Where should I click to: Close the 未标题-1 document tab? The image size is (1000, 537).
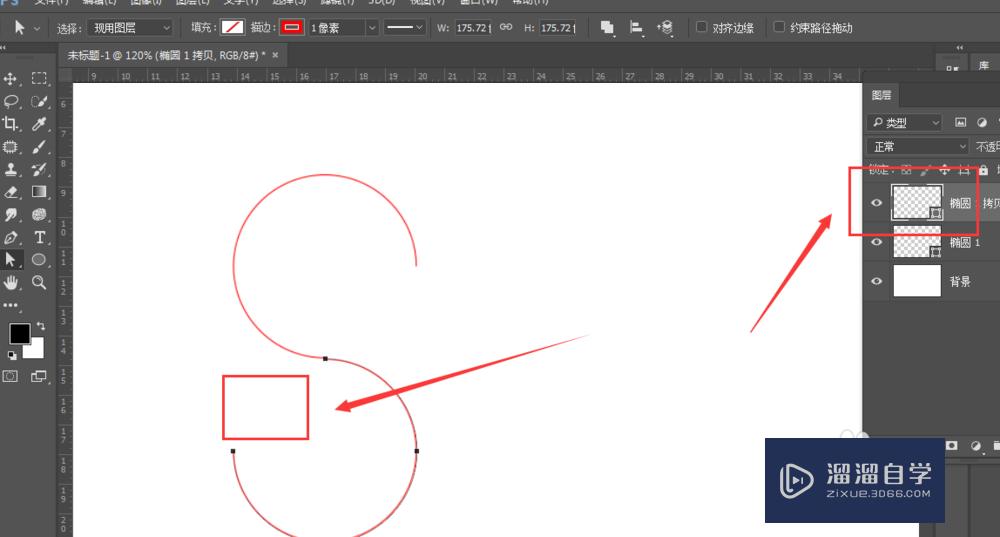coord(276,55)
